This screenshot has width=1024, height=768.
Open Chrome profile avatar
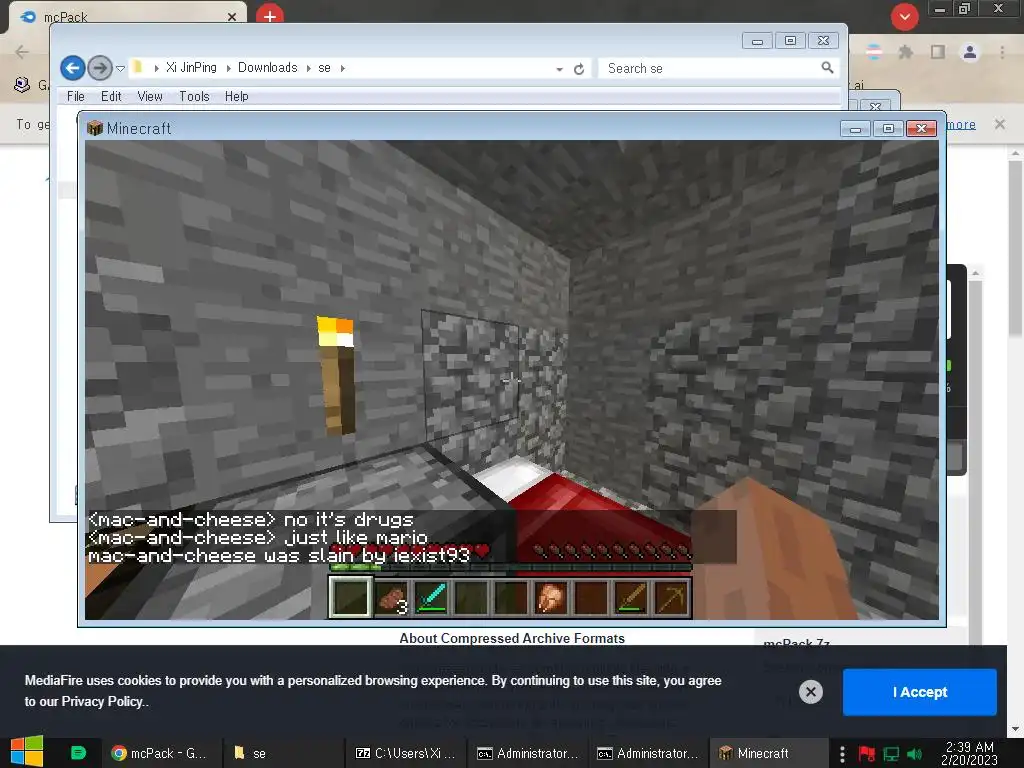[x=970, y=52]
